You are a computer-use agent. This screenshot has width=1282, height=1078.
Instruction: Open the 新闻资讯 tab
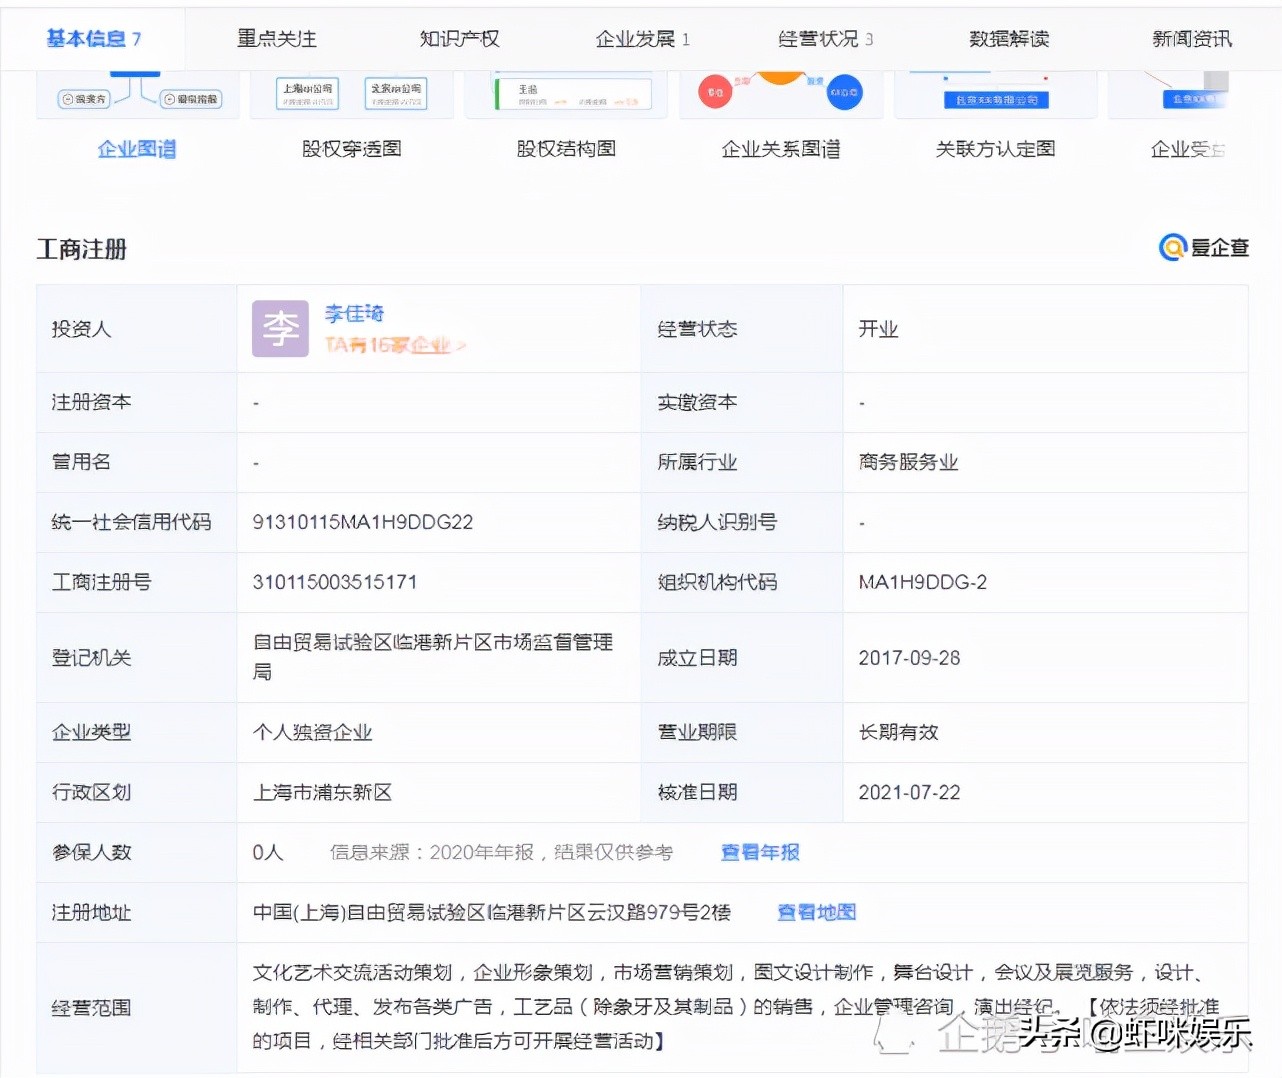(x=1191, y=38)
